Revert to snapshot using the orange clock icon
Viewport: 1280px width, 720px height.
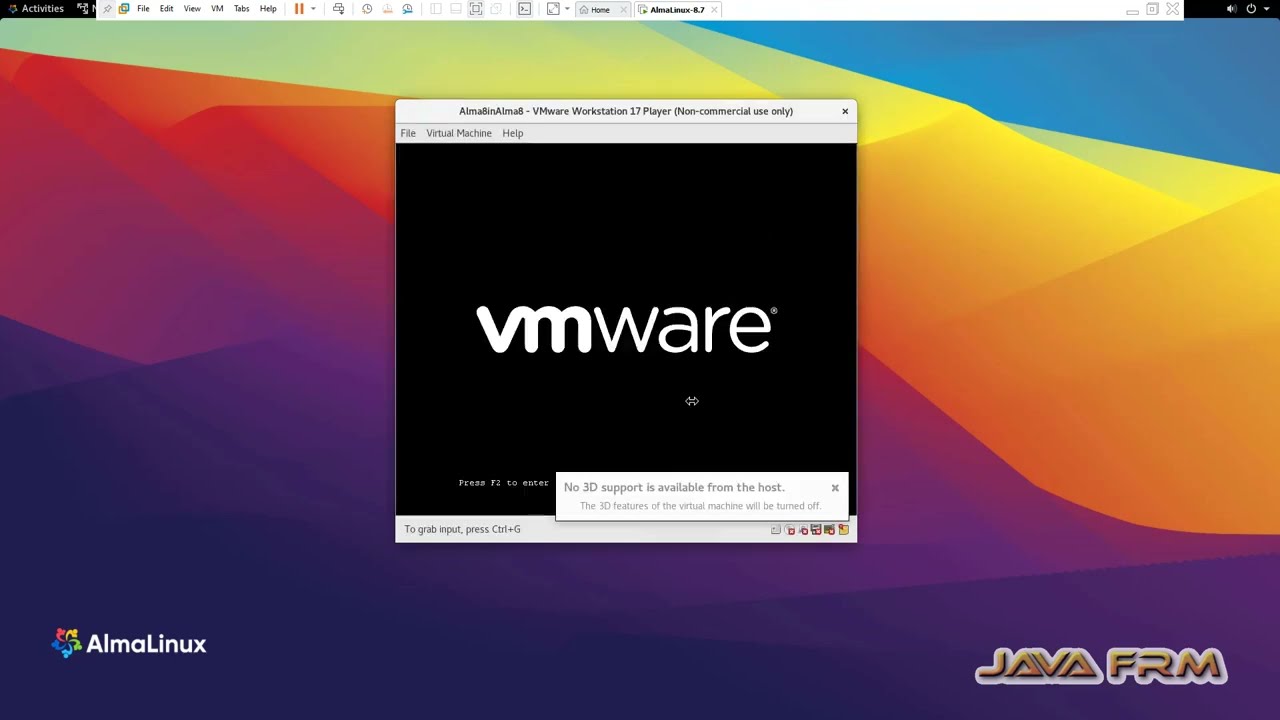[387, 9]
